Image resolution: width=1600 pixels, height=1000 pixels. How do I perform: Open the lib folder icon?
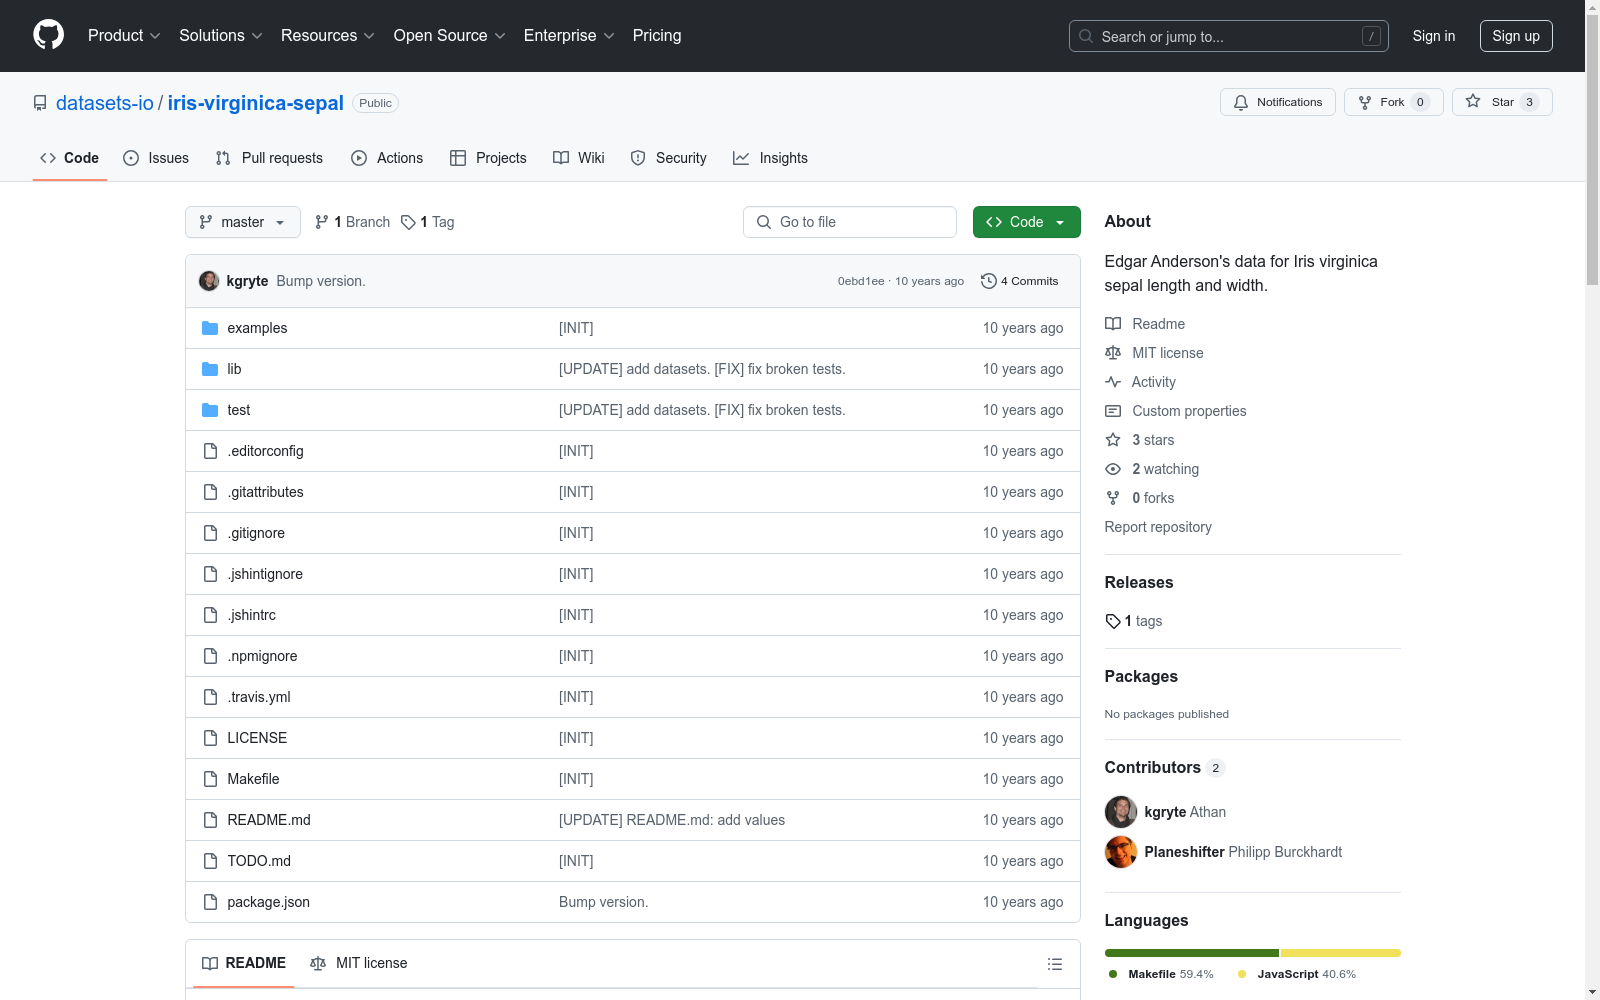click(210, 369)
